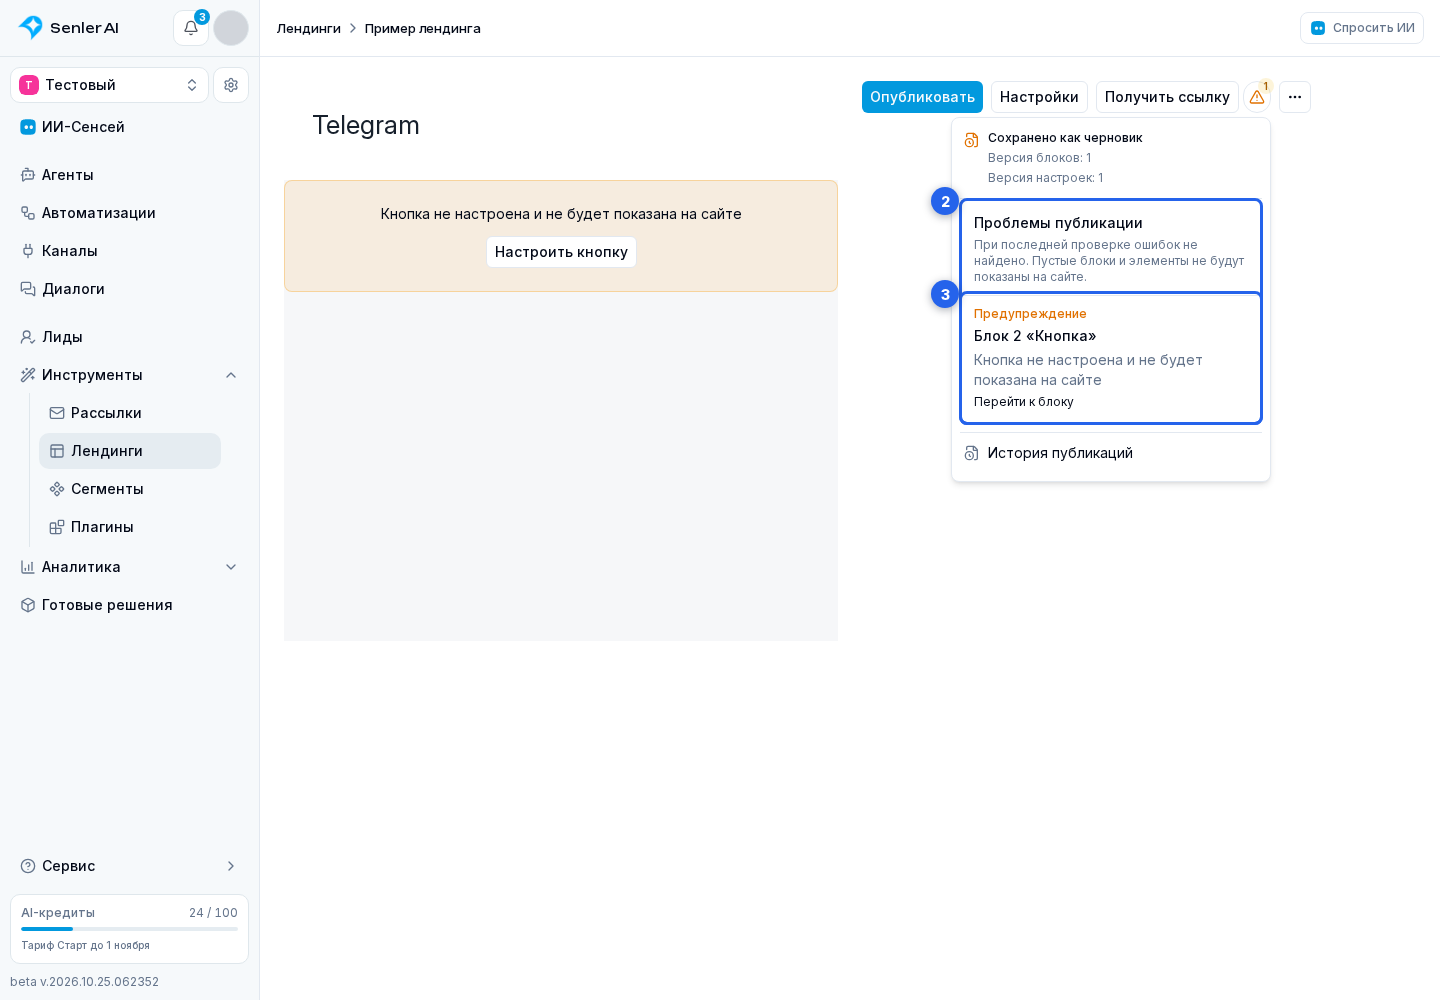The image size is (1440, 1000).
Task: Click Настроить кнопку button
Action: click(x=561, y=252)
